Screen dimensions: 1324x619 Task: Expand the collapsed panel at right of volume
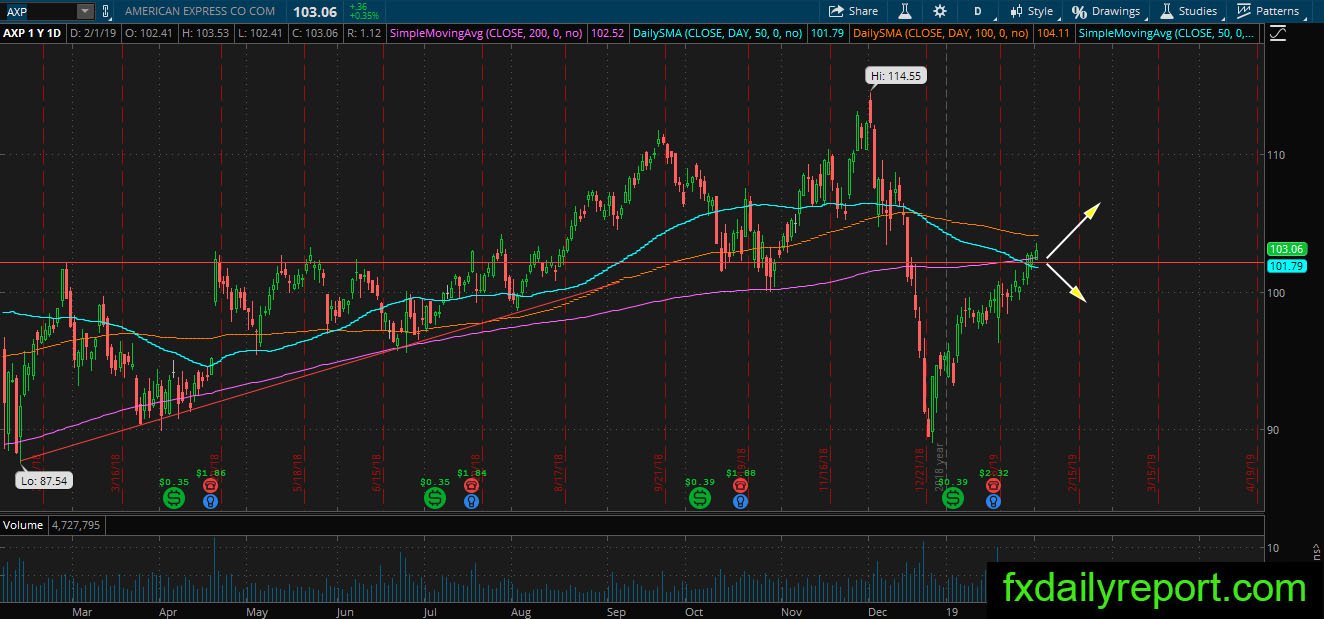1316,551
